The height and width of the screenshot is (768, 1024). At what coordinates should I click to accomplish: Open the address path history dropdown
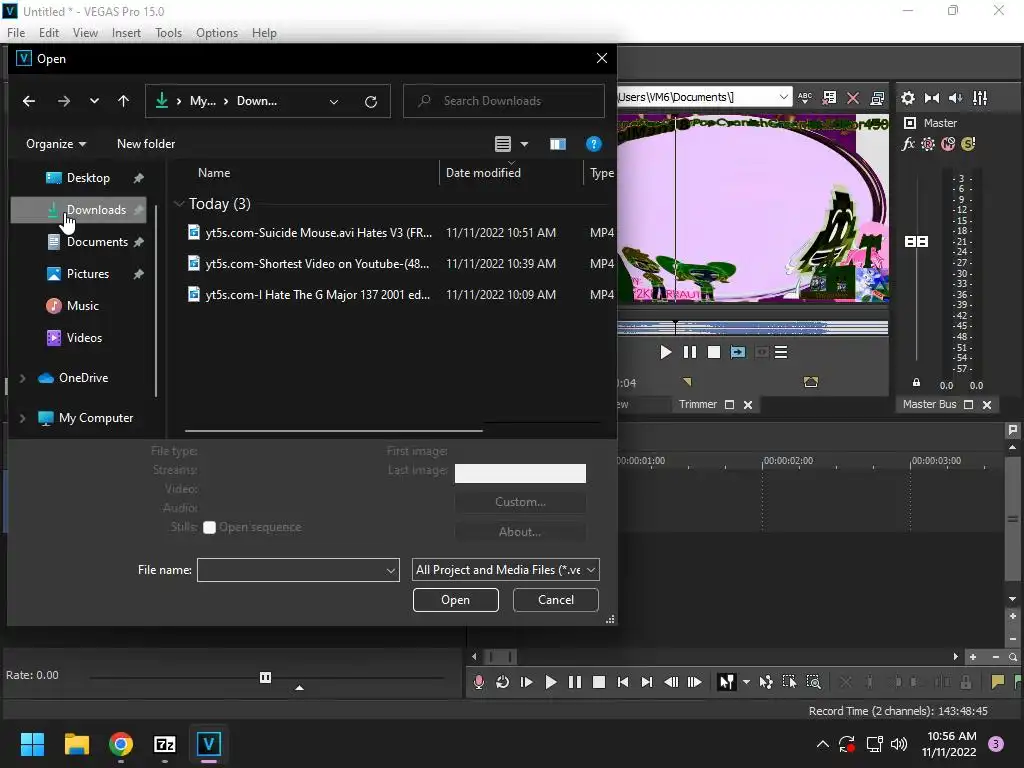coord(334,102)
